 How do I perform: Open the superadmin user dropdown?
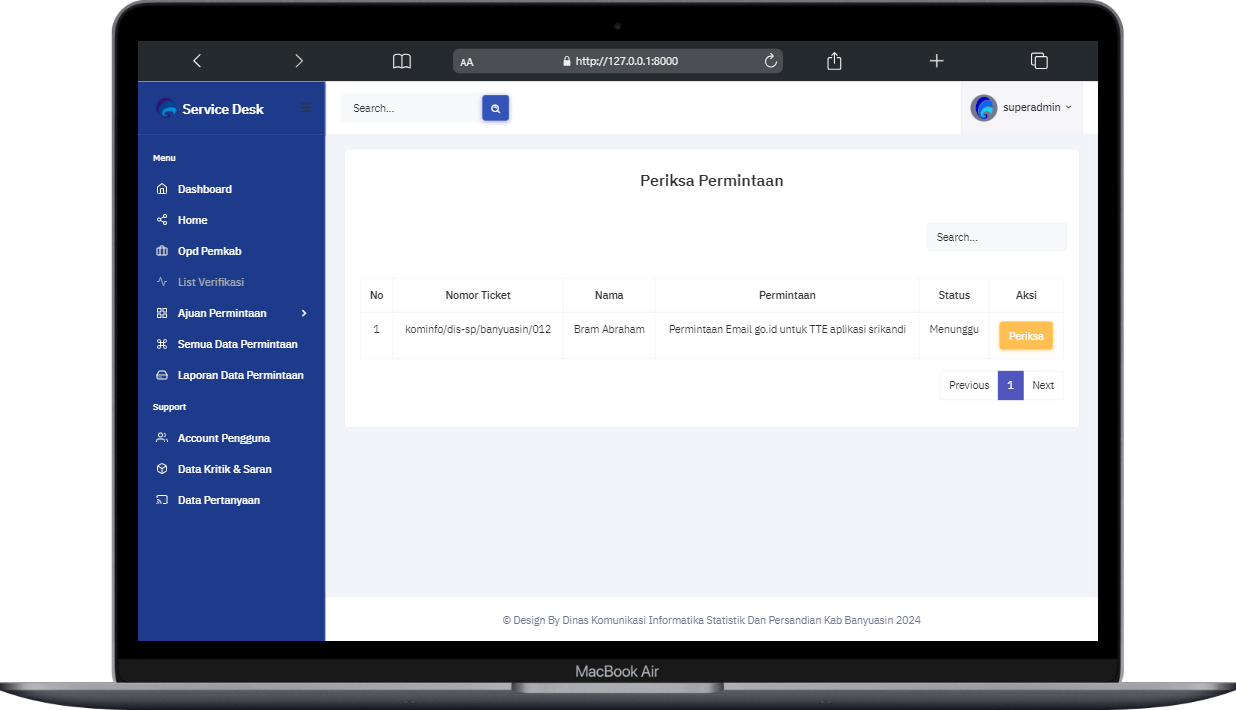(x=1021, y=108)
